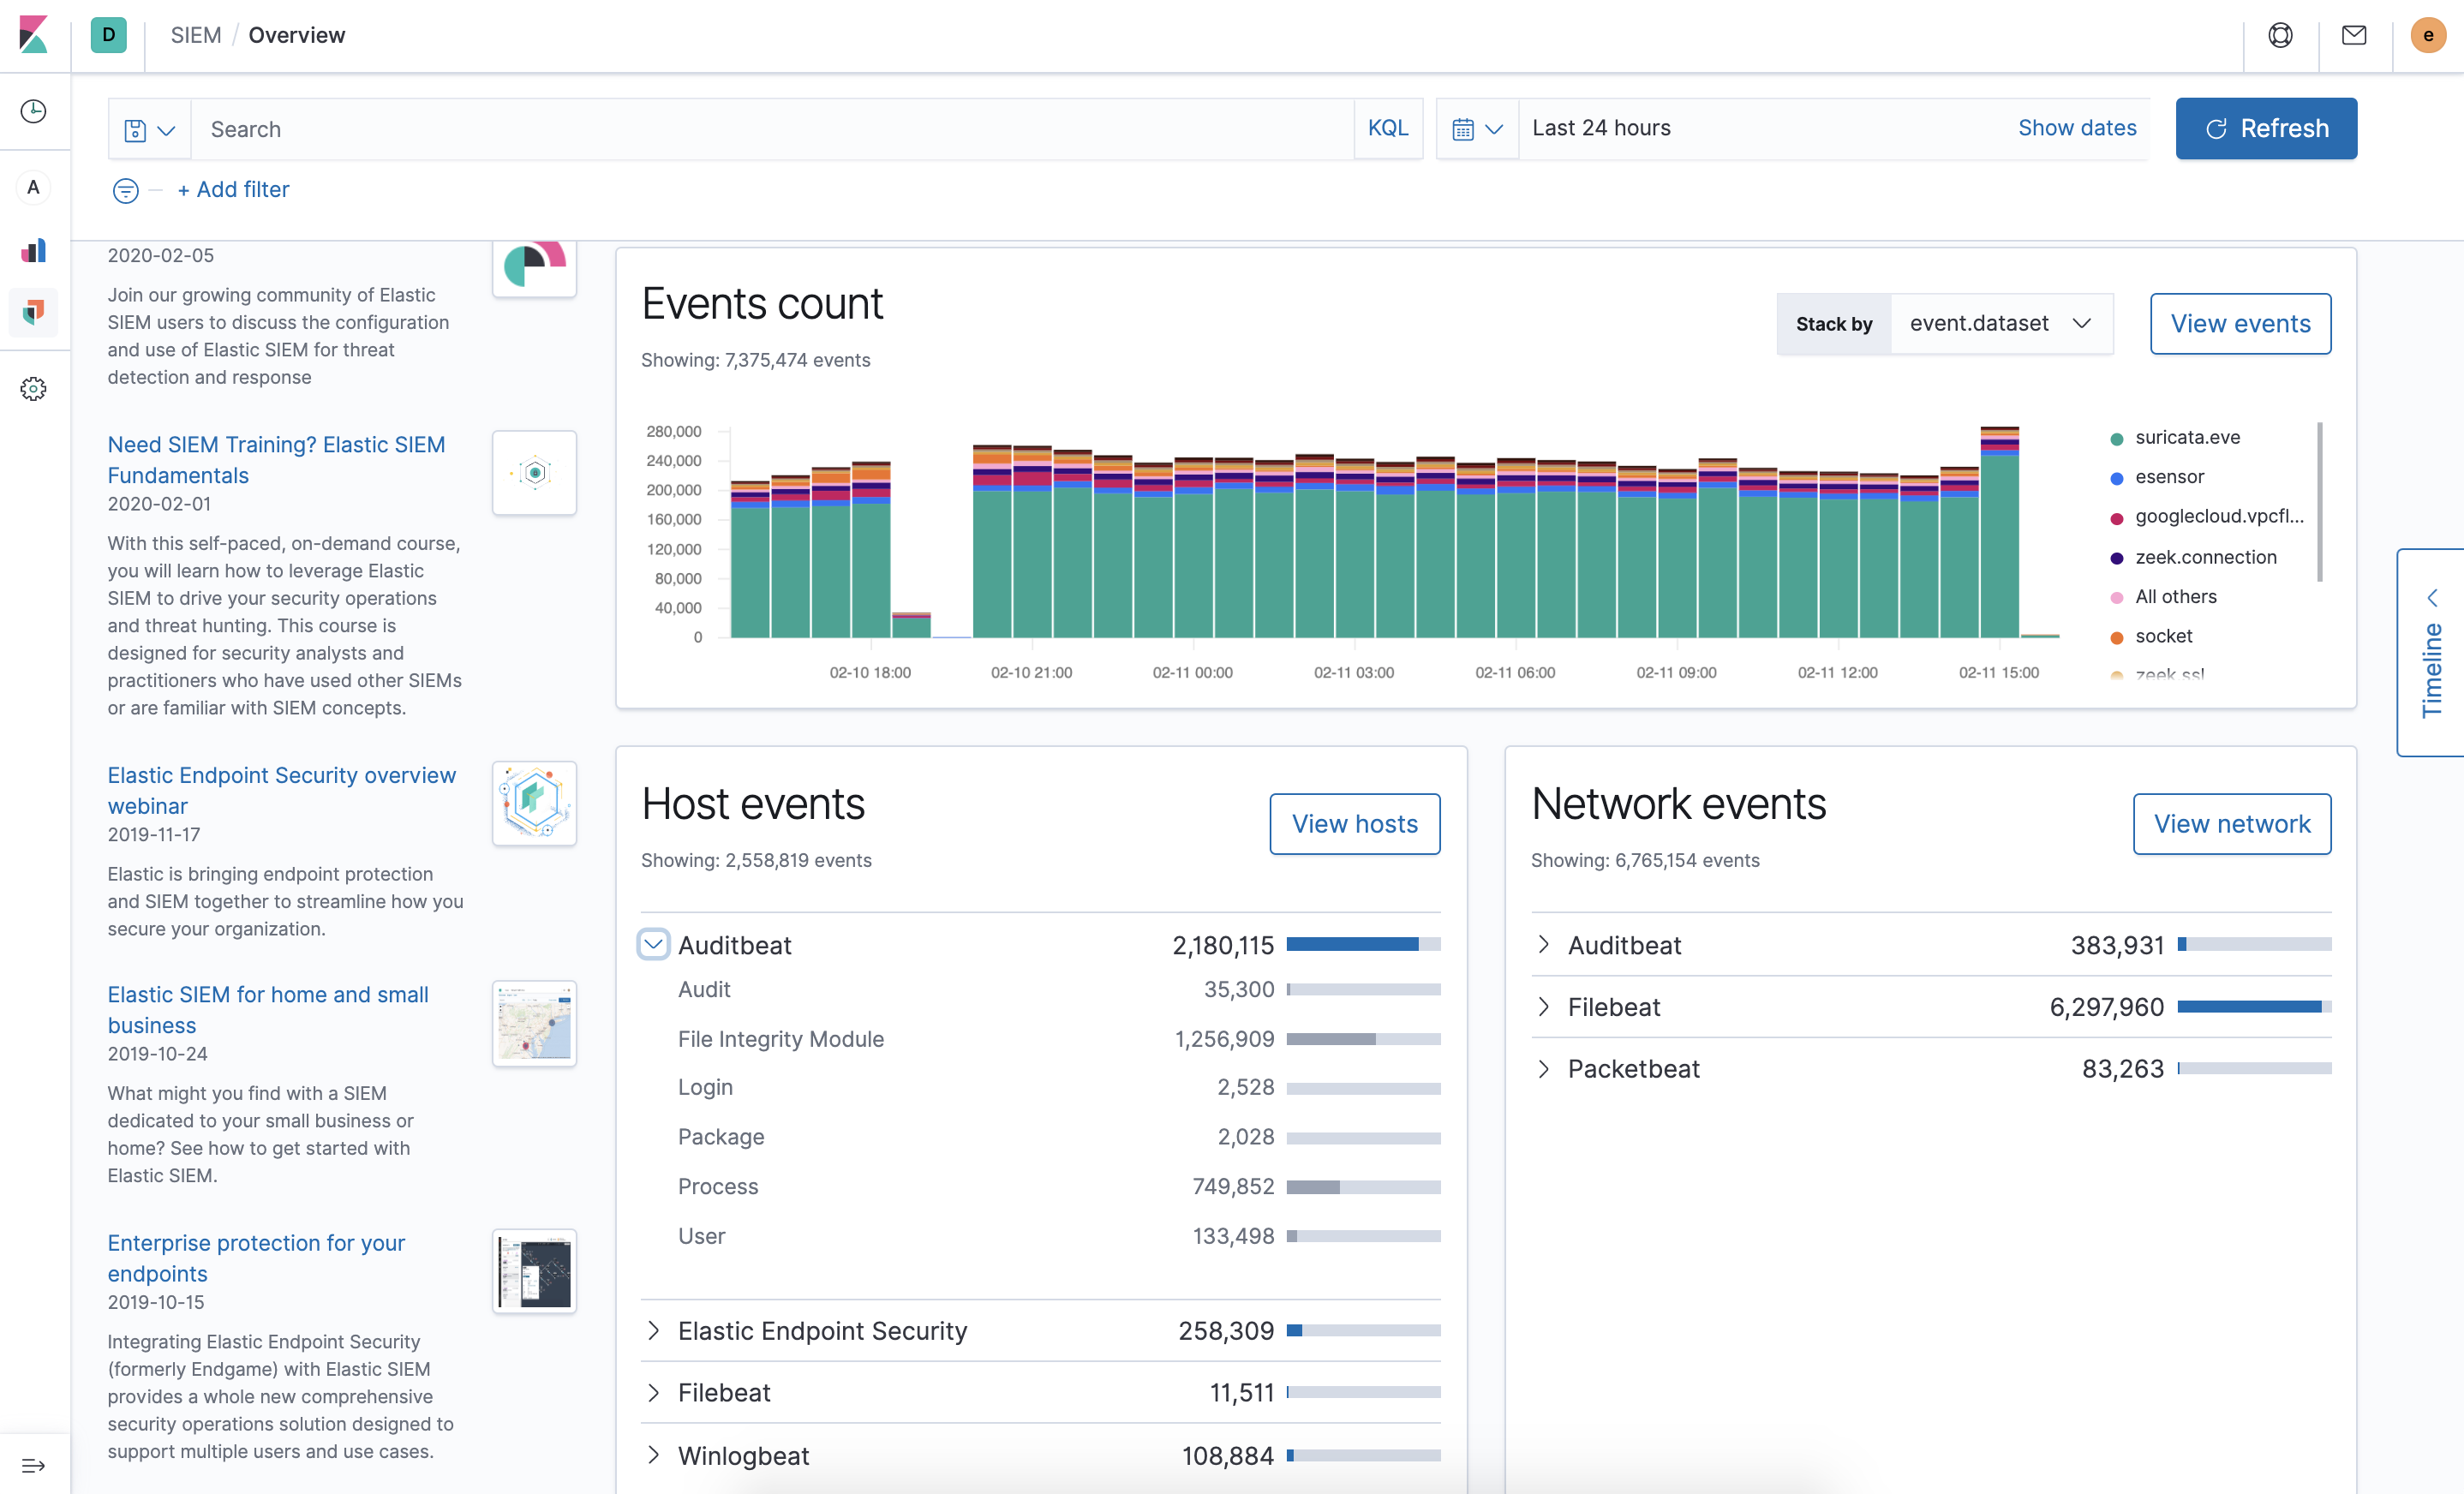Click the Package count 2,028

1245,1136
